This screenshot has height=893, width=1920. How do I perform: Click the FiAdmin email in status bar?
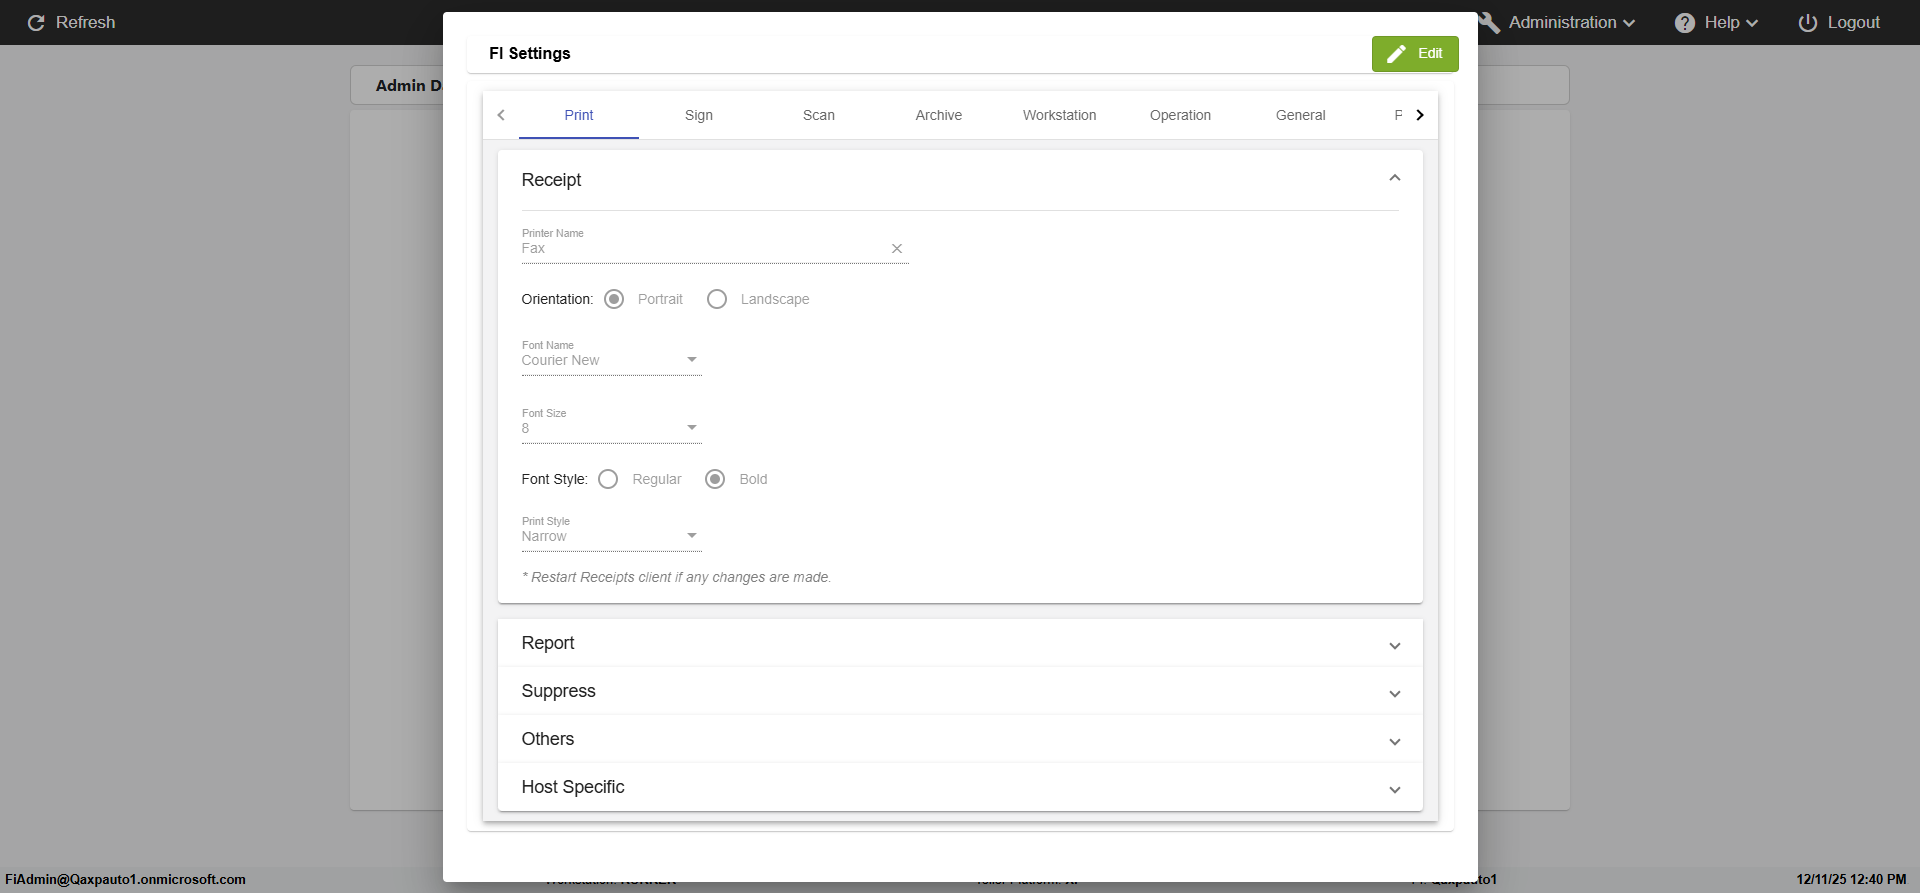tap(125, 880)
